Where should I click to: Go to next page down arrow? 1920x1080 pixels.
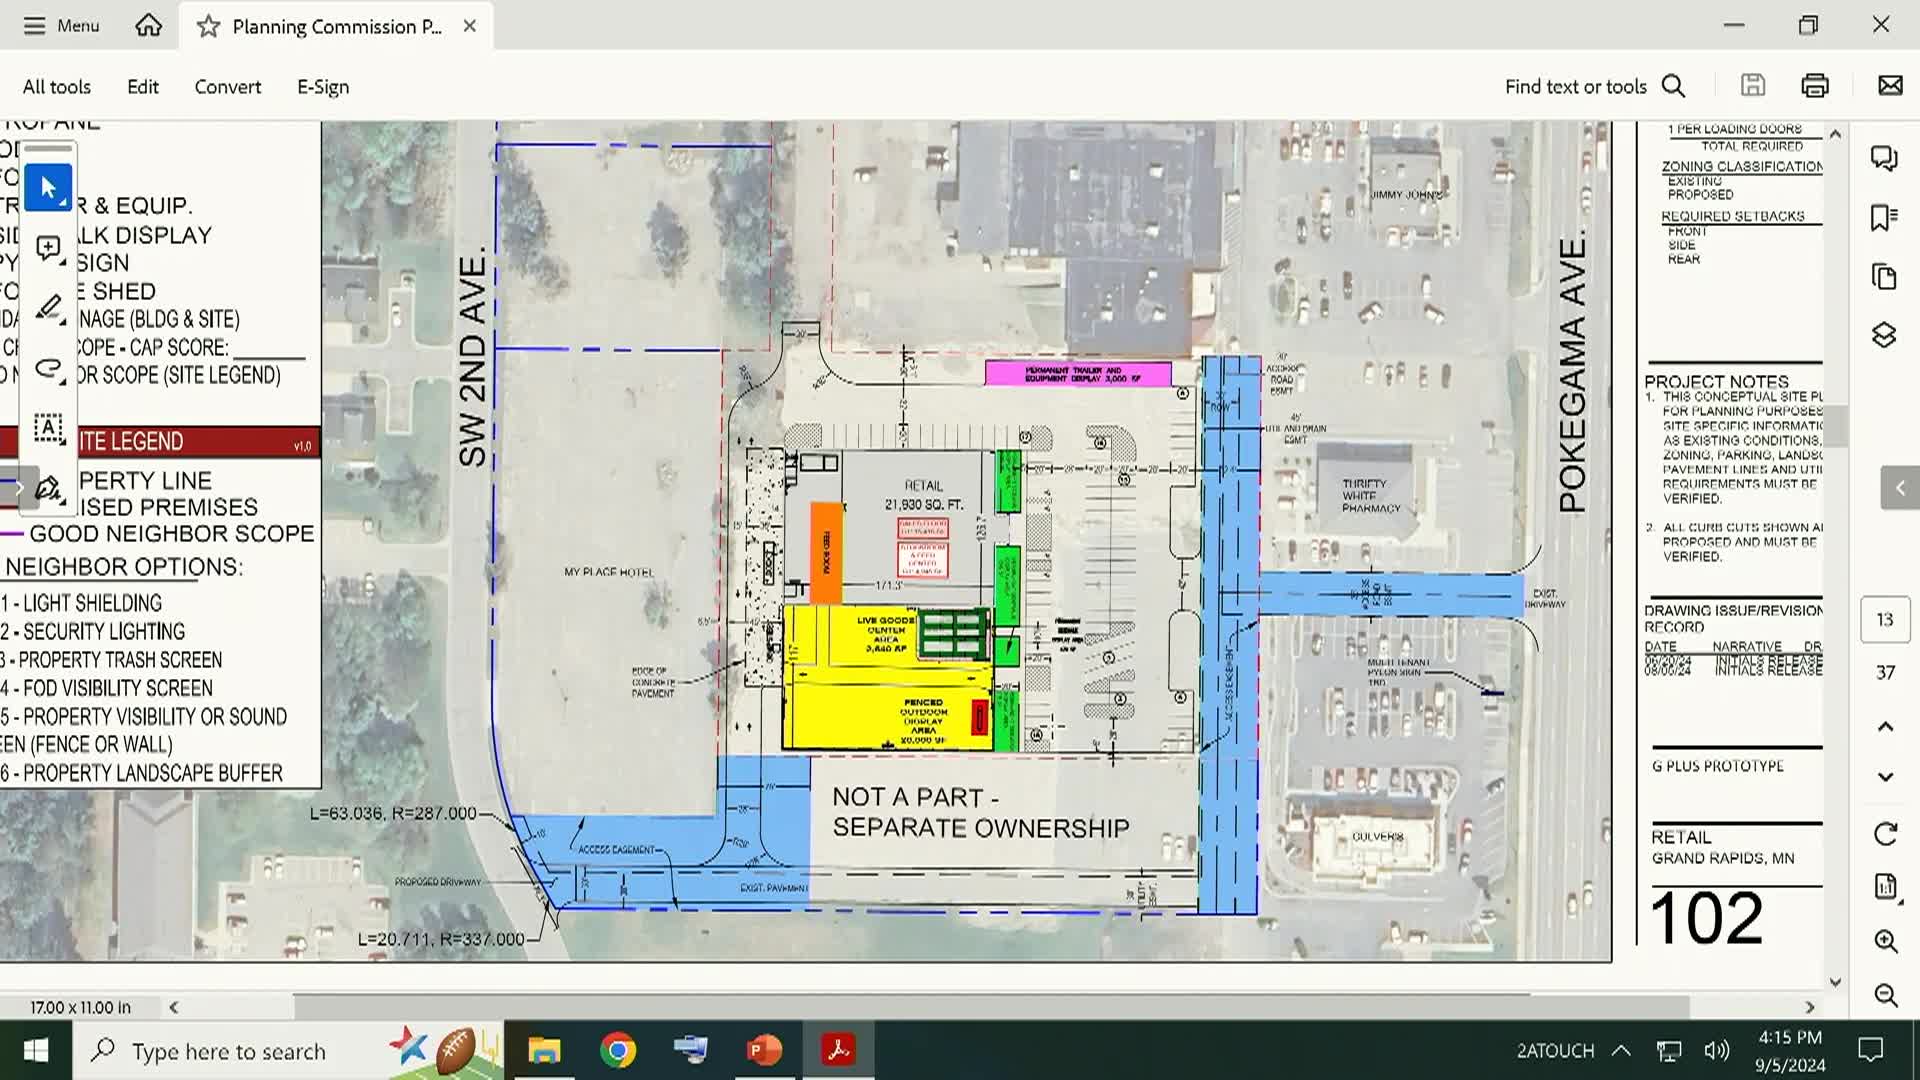[x=1885, y=777]
